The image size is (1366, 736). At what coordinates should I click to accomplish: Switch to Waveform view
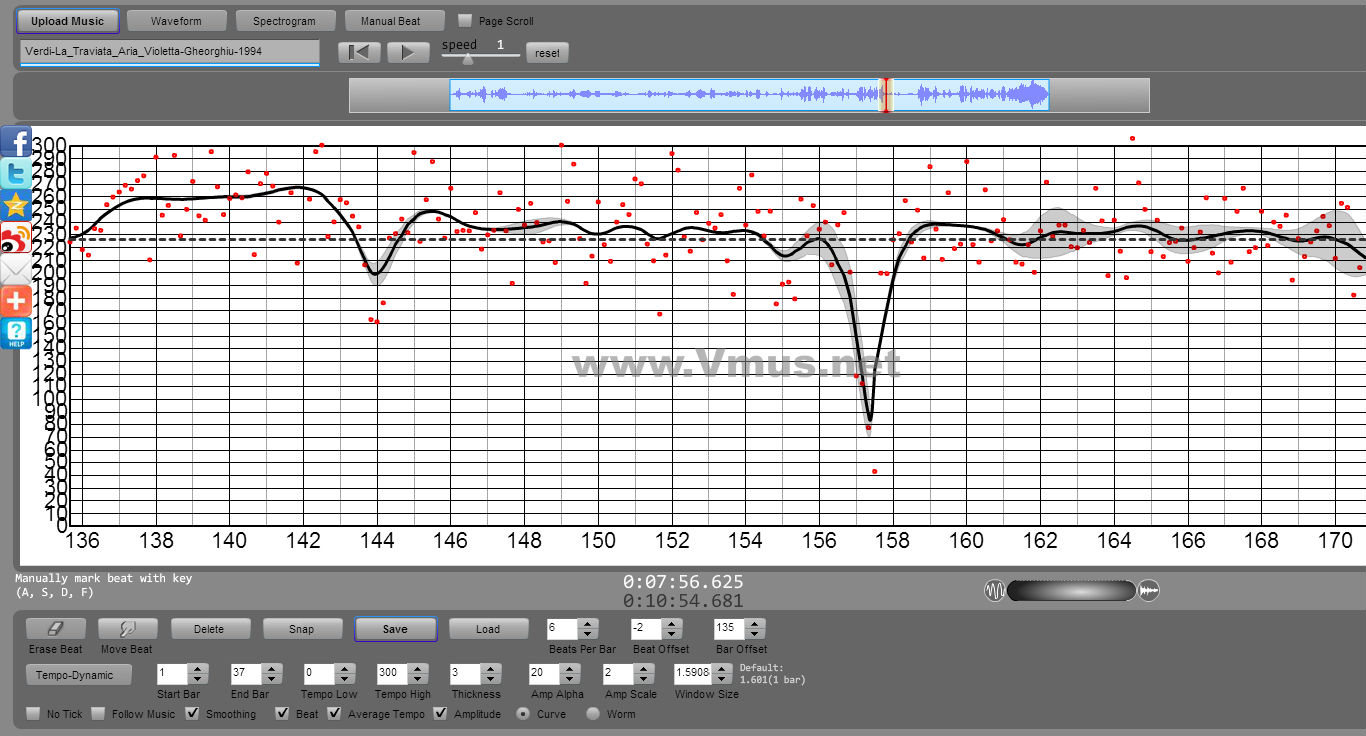pos(176,21)
